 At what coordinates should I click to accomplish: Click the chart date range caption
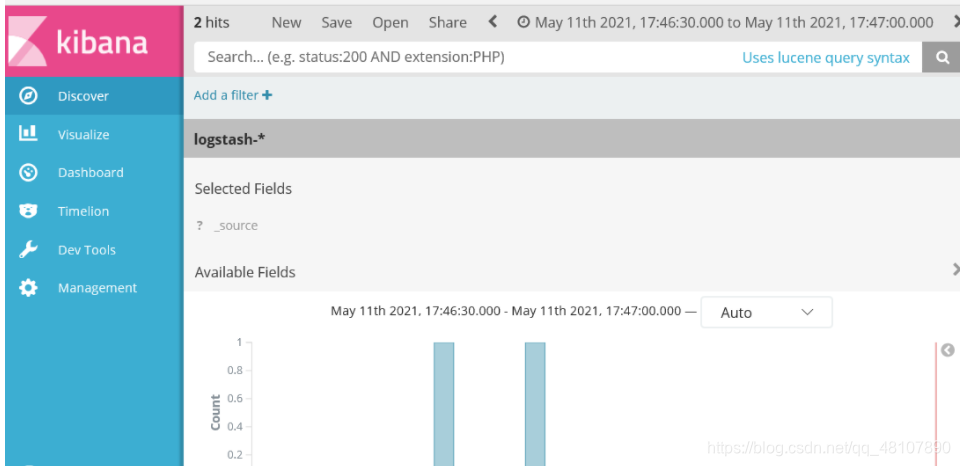click(506, 310)
